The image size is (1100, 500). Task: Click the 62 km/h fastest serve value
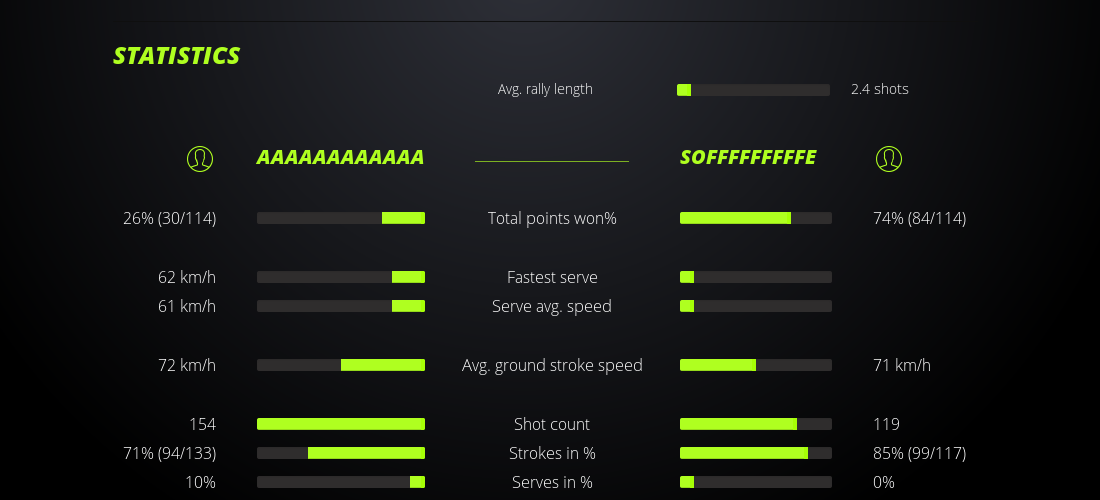click(x=187, y=277)
